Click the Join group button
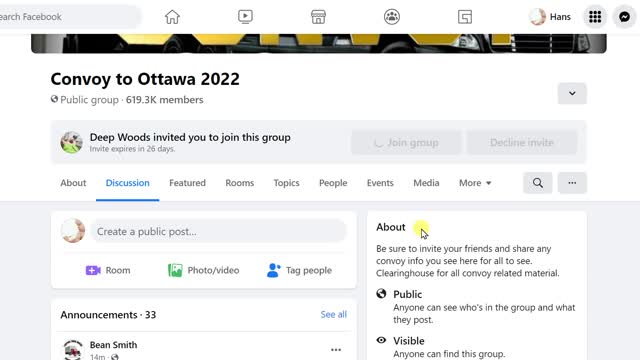This screenshot has width=640, height=360. 406,142
